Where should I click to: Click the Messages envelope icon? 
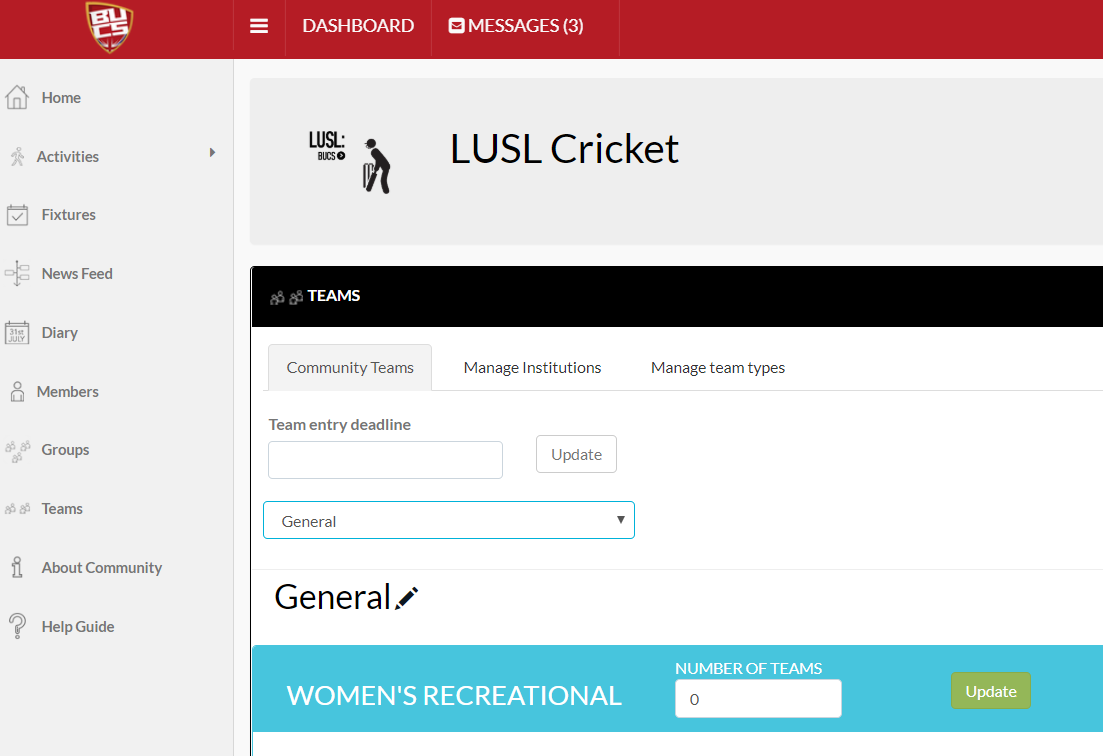click(457, 26)
